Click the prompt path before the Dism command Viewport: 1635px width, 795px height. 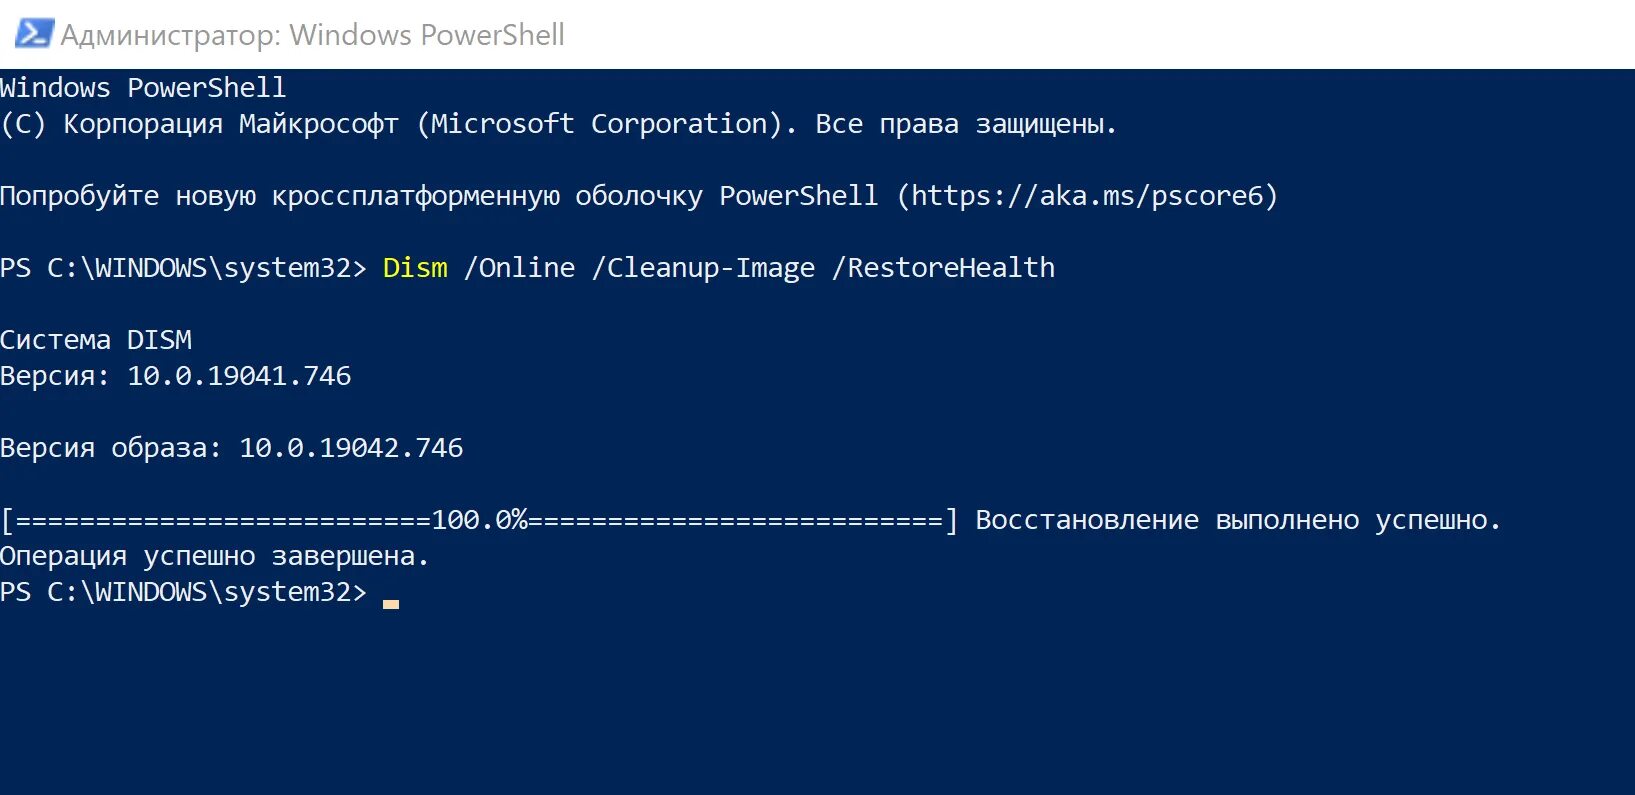183,268
